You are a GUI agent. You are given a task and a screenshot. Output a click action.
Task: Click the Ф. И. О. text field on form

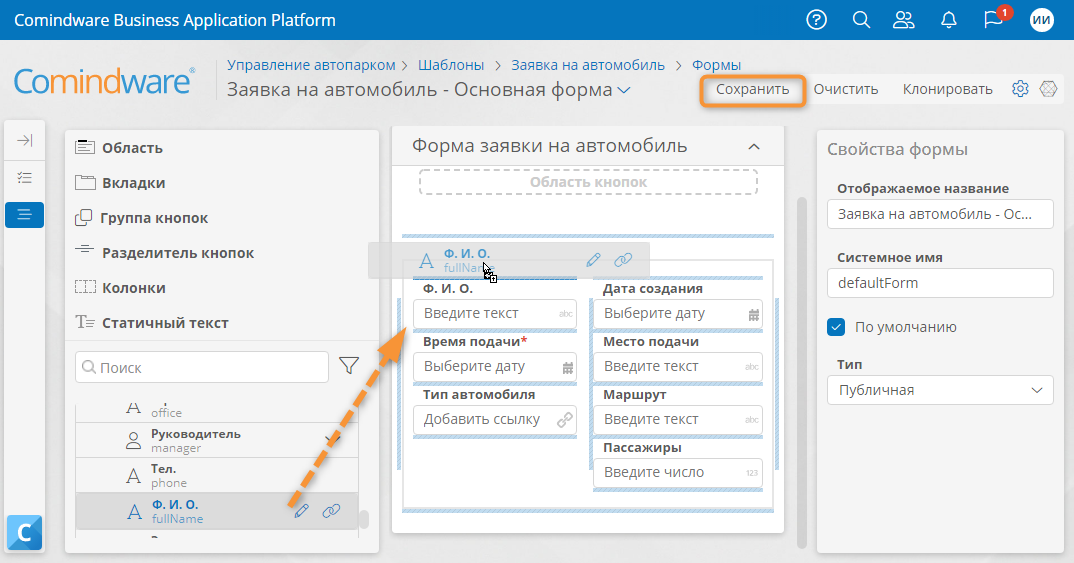[x=495, y=314]
